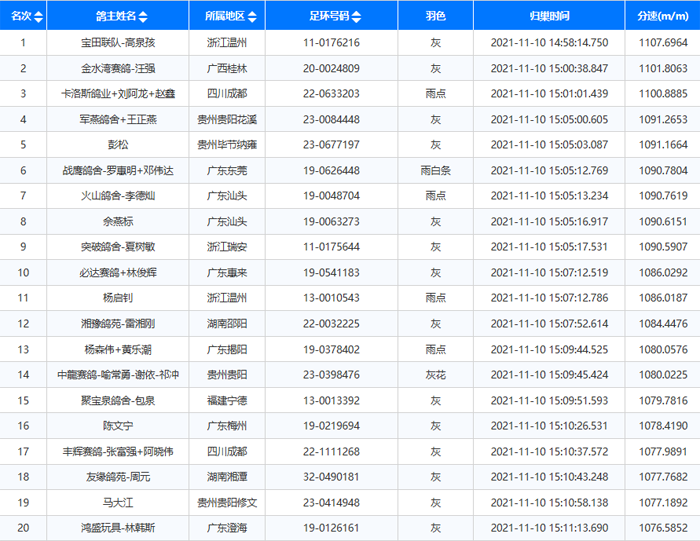Click the 灰花 feather color cell
Image resolution: width=700 pixels, height=541 pixels.
(x=435, y=374)
